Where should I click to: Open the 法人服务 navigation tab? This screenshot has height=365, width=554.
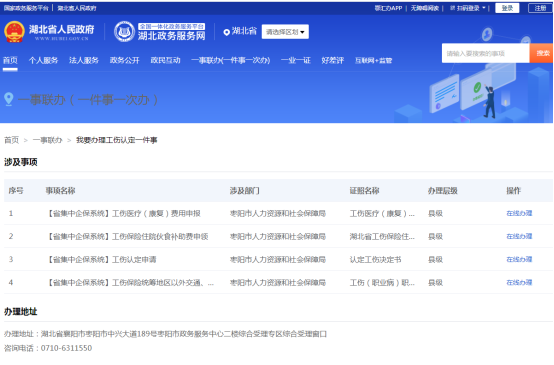(84, 60)
